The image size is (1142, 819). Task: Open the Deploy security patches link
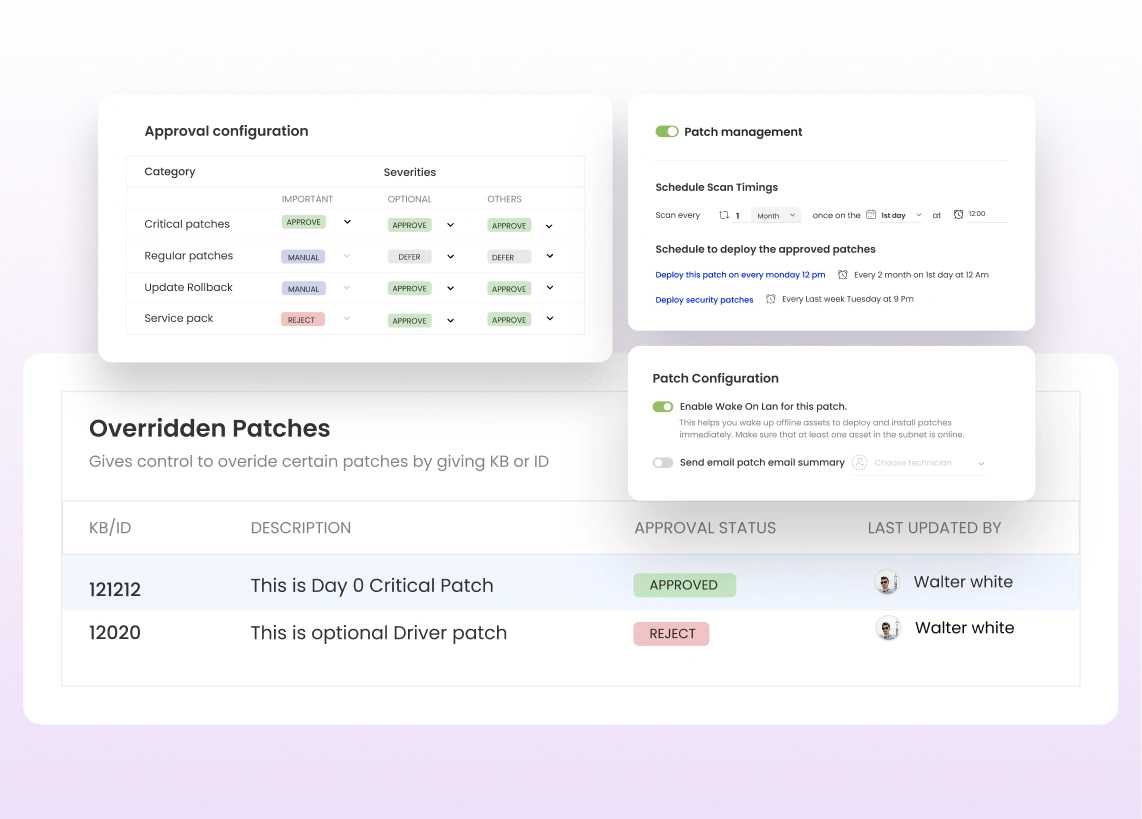pos(704,300)
